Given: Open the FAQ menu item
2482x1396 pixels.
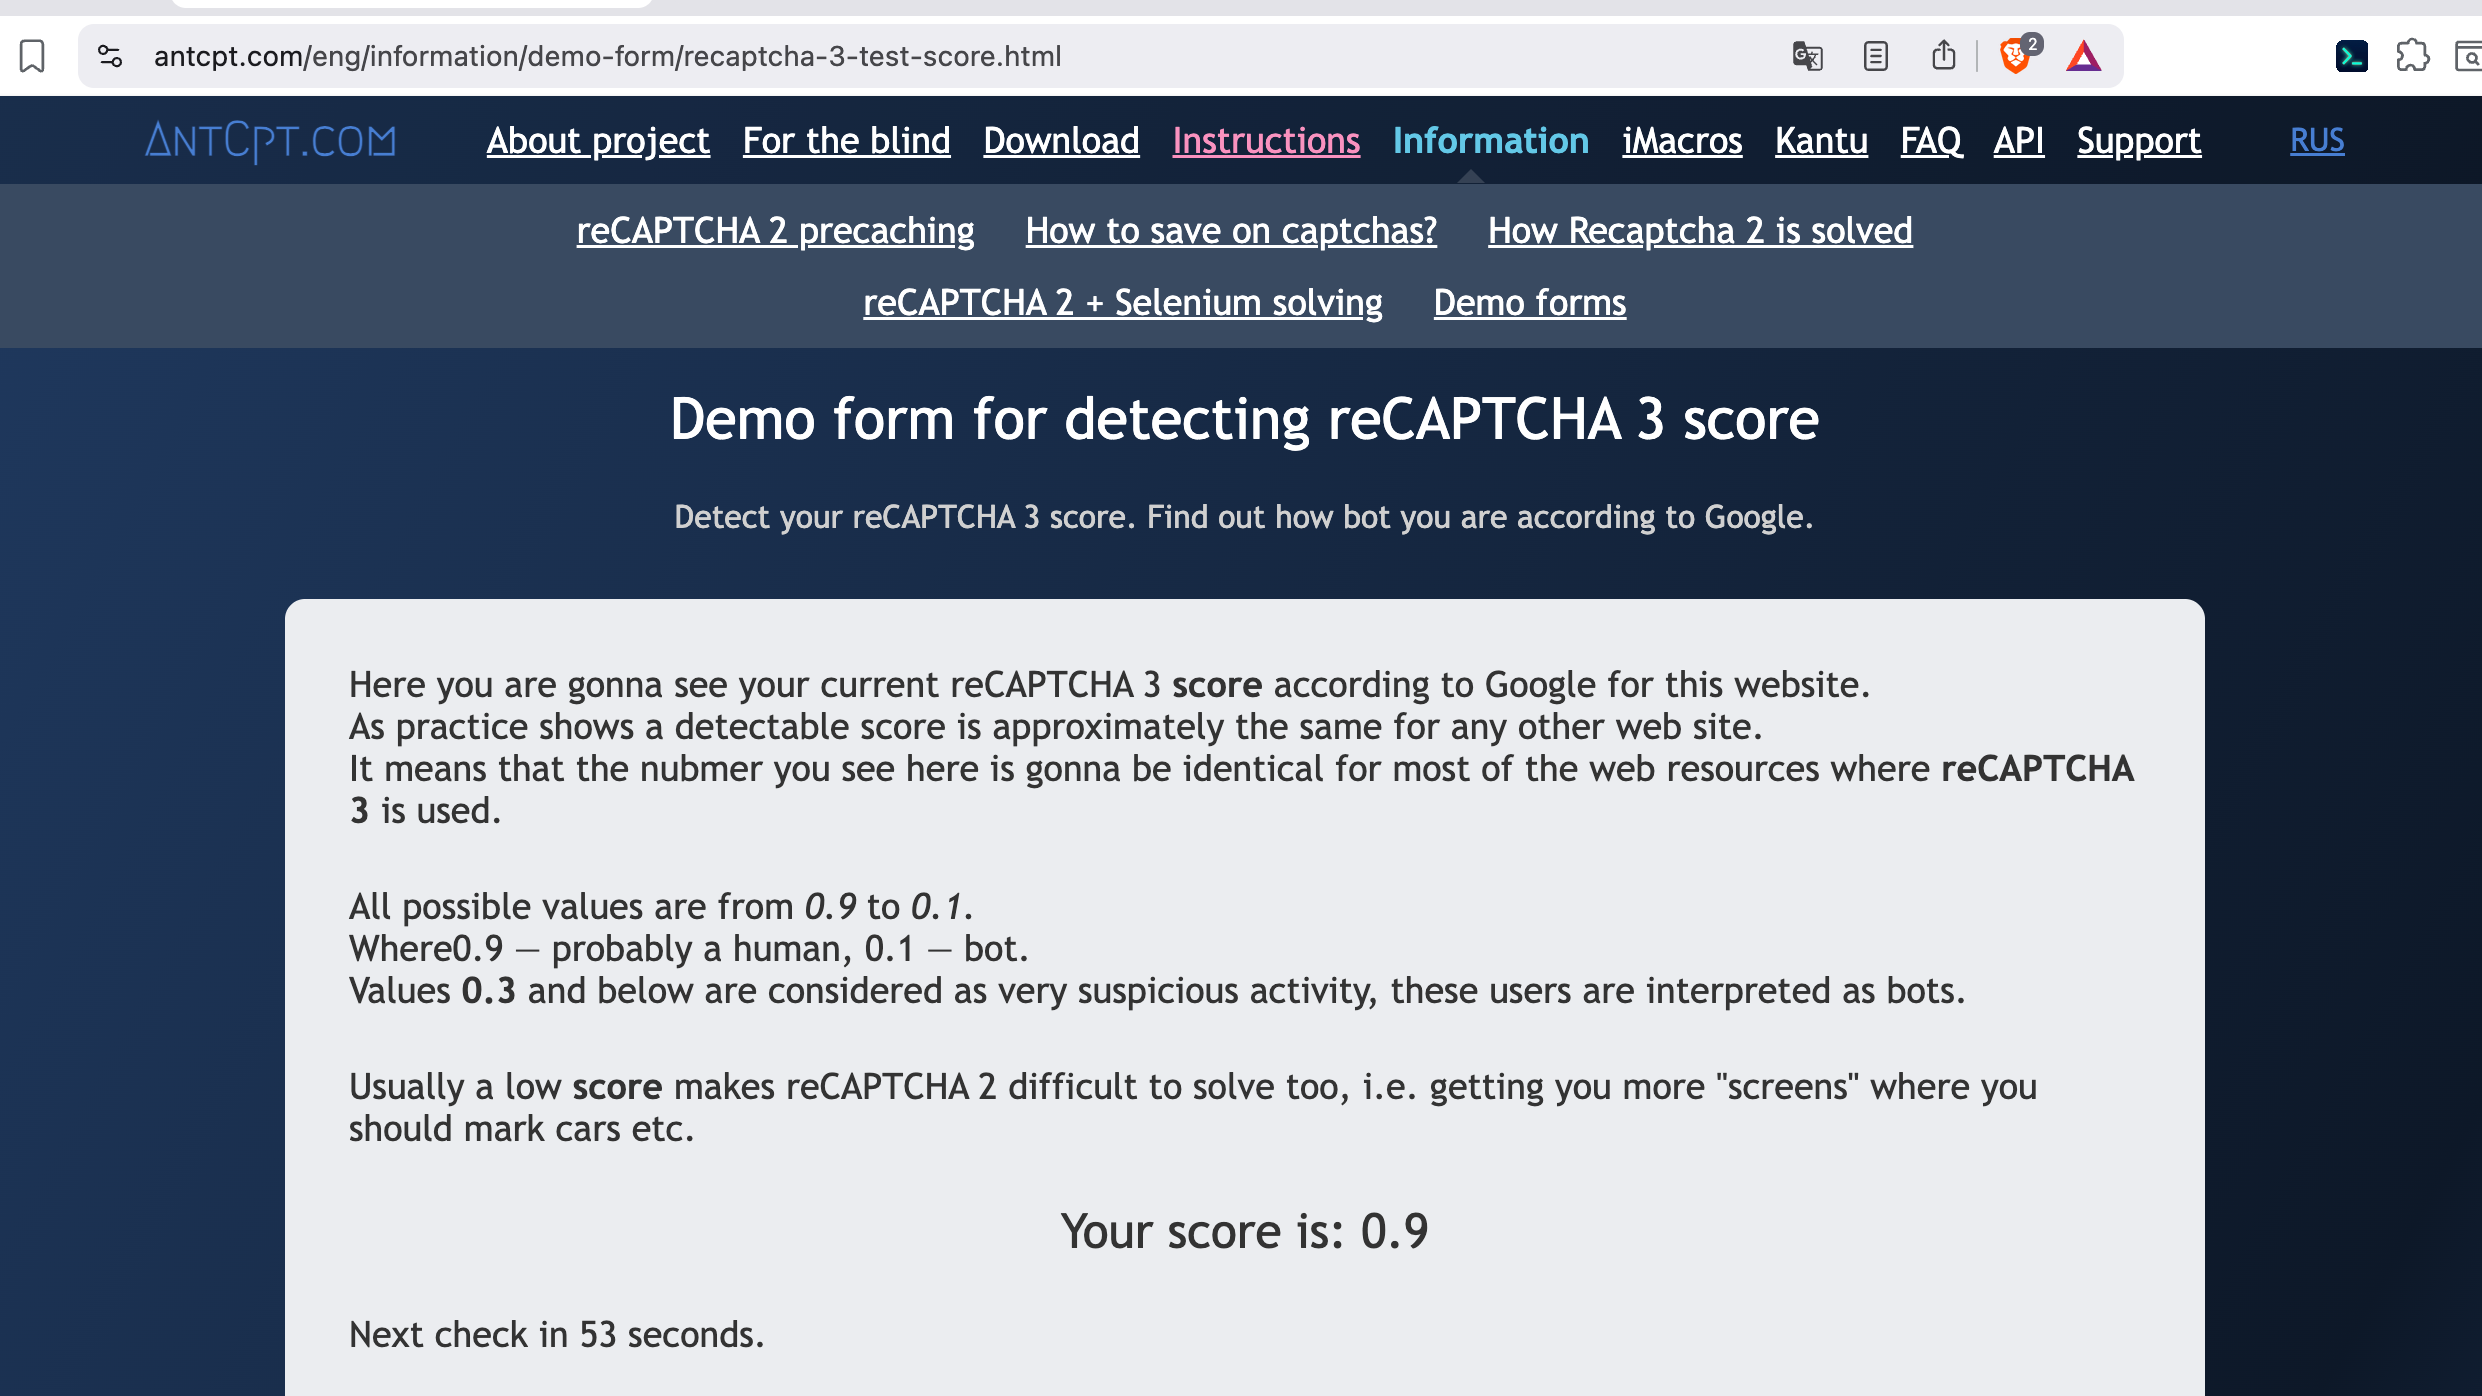Looking at the screenshot, I should (1931, 141).
